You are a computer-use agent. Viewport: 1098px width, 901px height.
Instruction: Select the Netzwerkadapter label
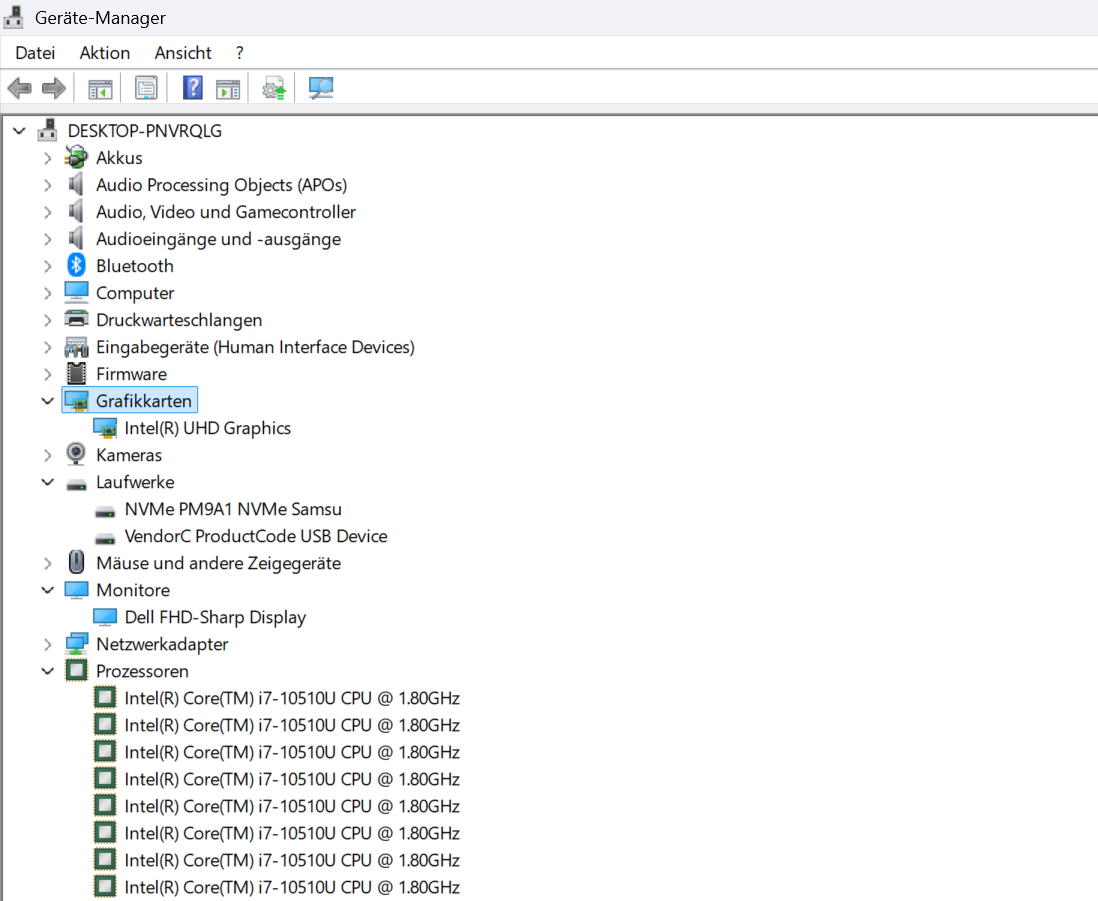point(162,644)
